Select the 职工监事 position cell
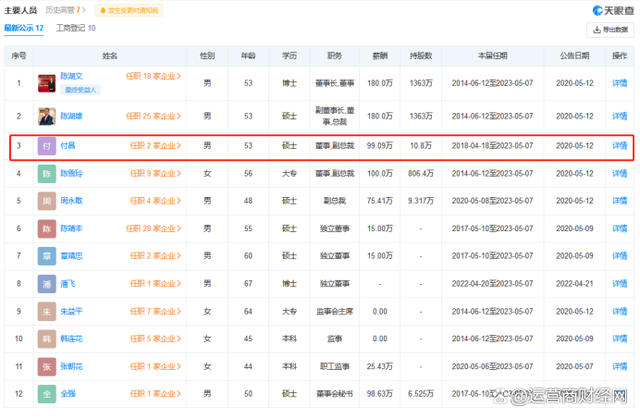Image resolution: width=640 pixels, height=419 pixels. pos(335,366)
